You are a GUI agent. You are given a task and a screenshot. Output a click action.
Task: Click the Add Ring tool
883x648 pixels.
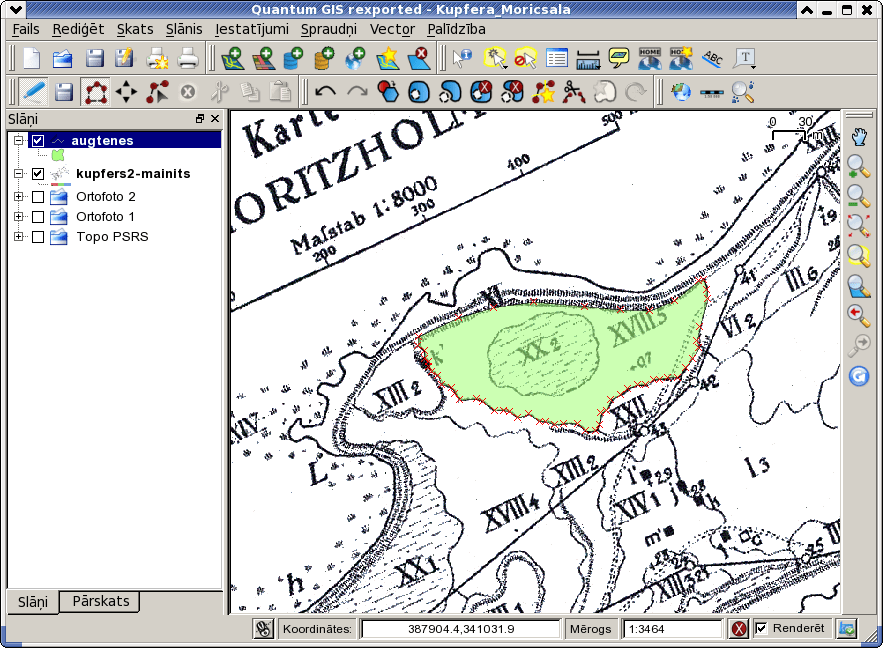tap(418, 92)
